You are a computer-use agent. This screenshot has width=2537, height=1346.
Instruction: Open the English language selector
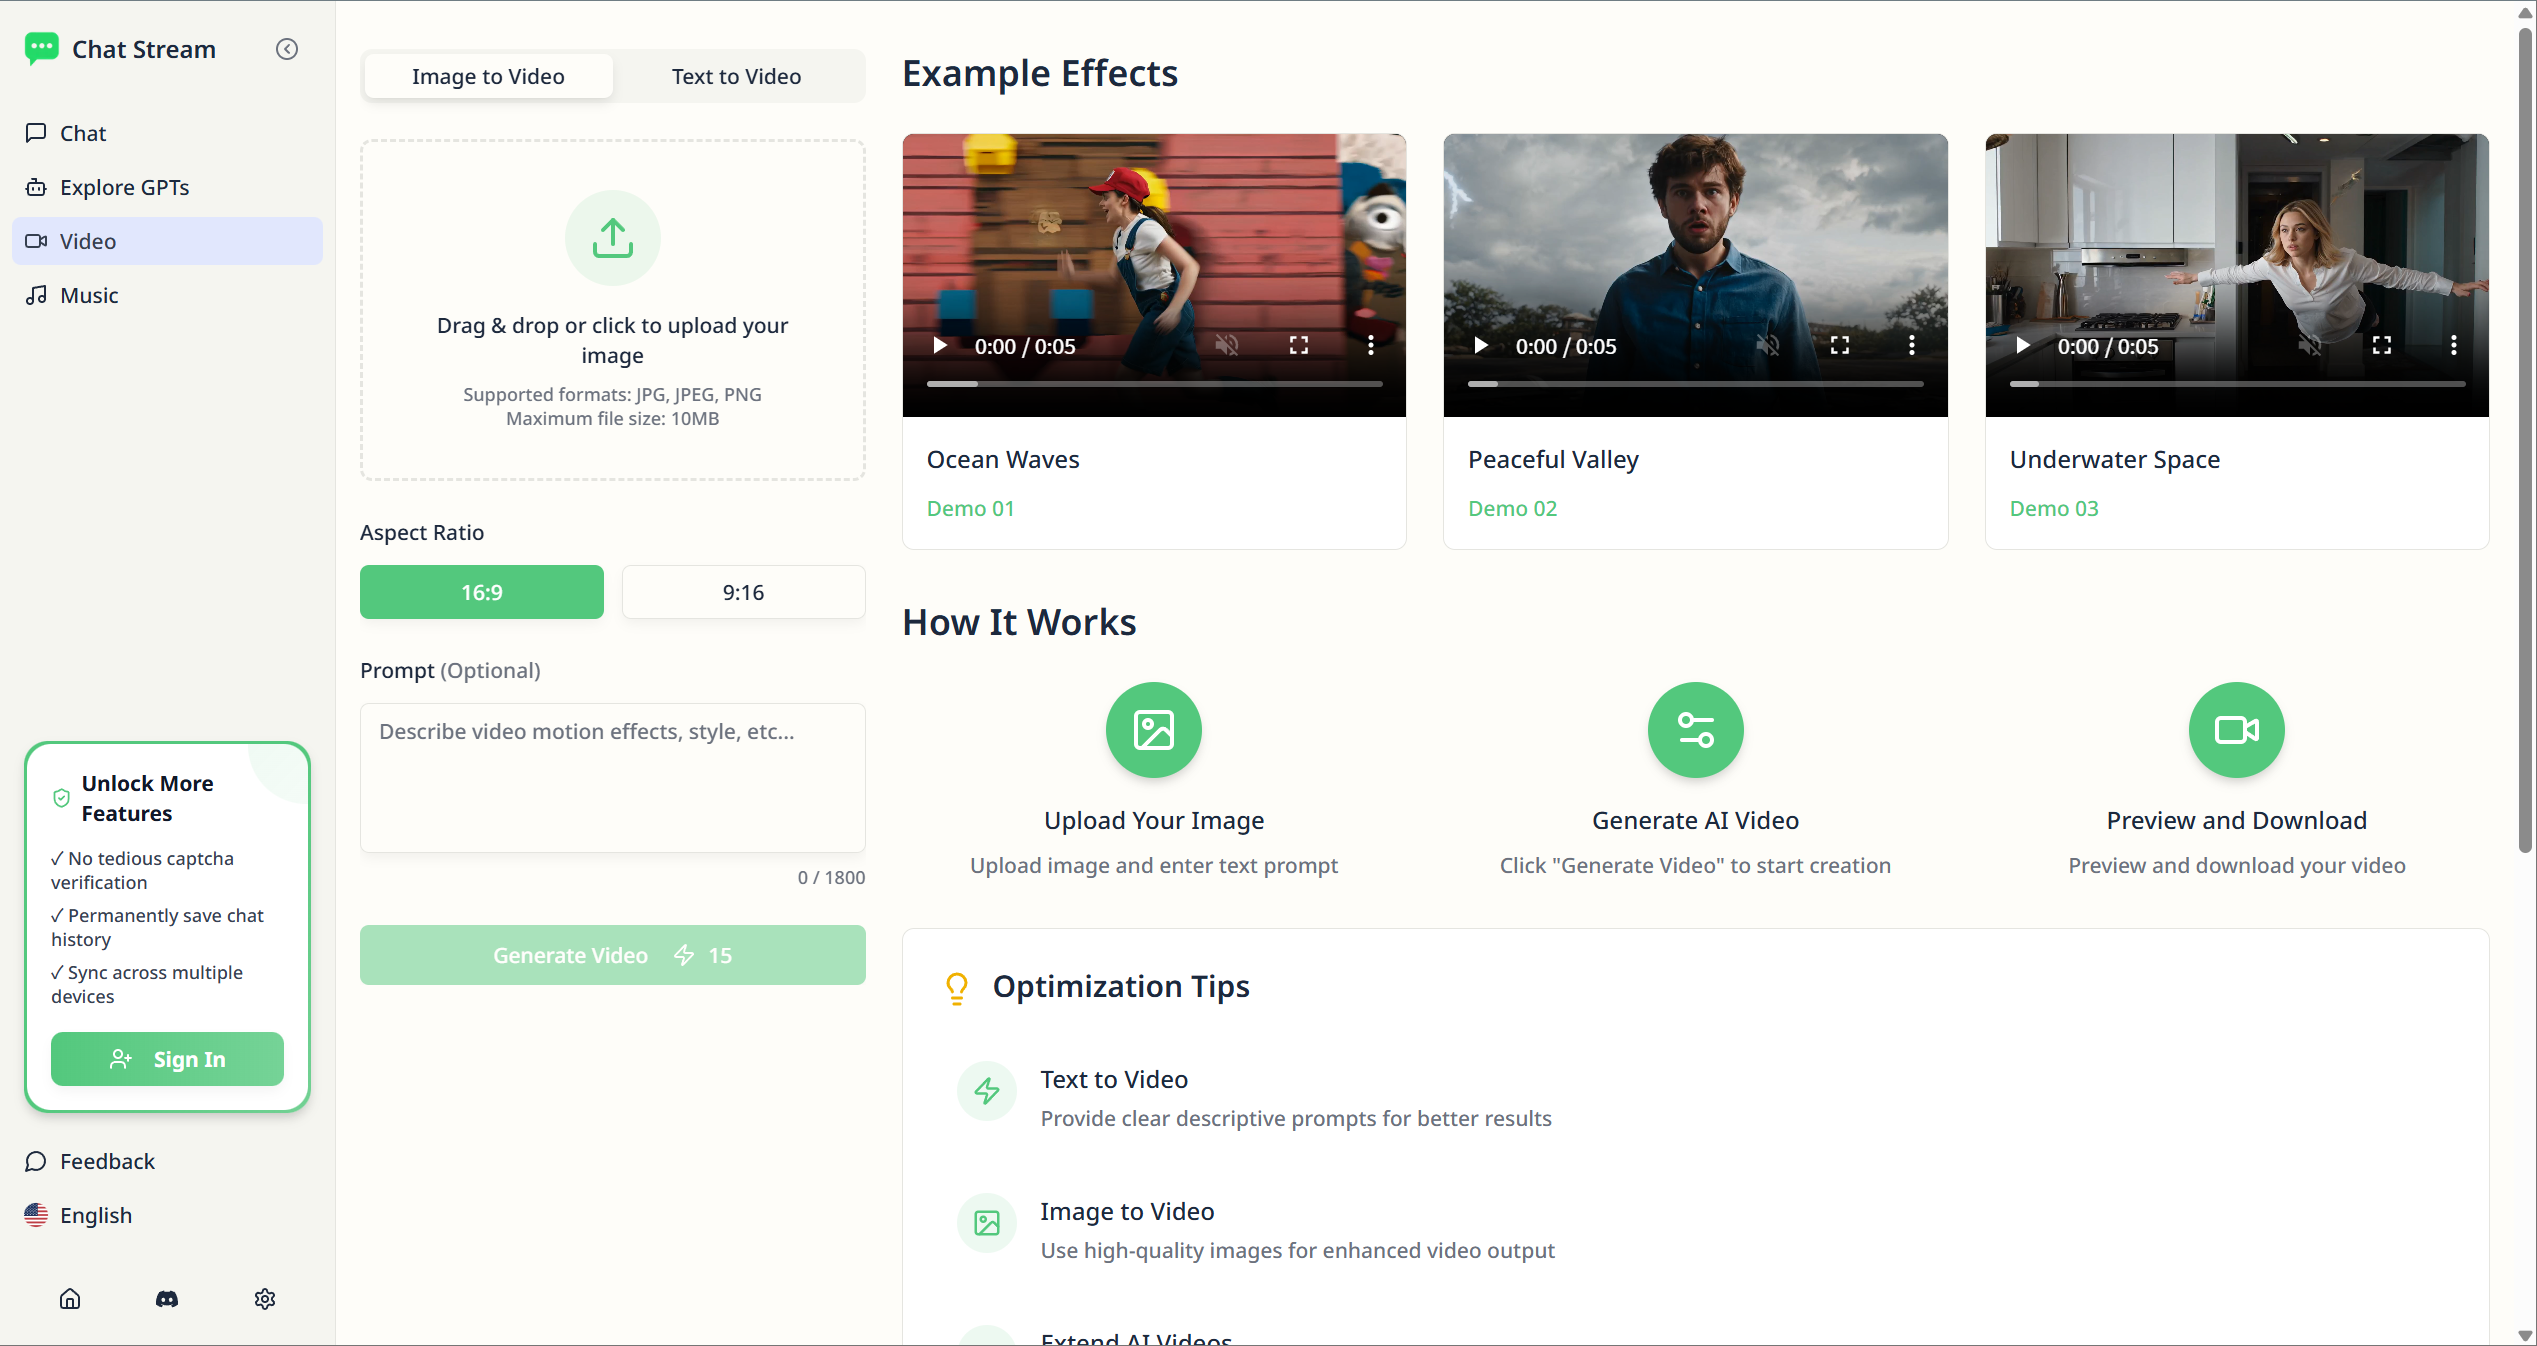(x=95, y=1215)
